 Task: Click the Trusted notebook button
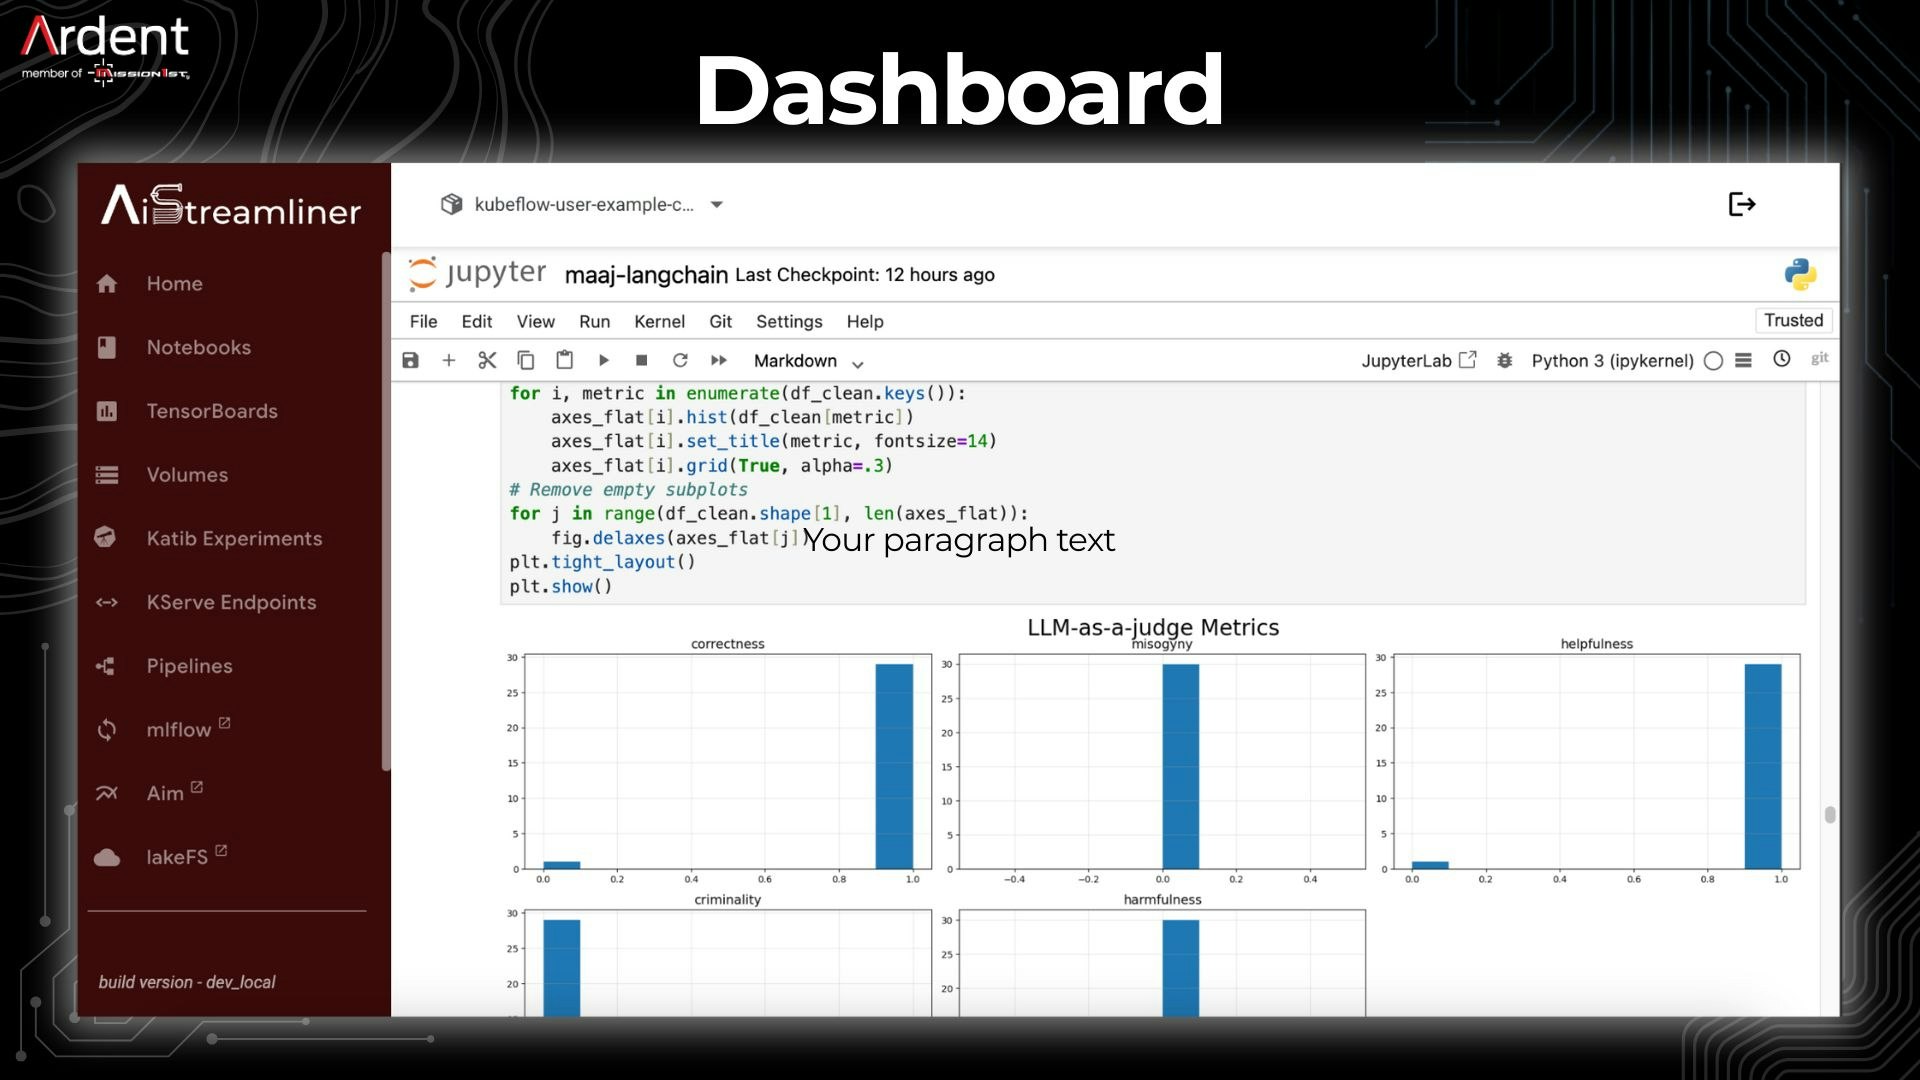click(x=1793, y=320)
